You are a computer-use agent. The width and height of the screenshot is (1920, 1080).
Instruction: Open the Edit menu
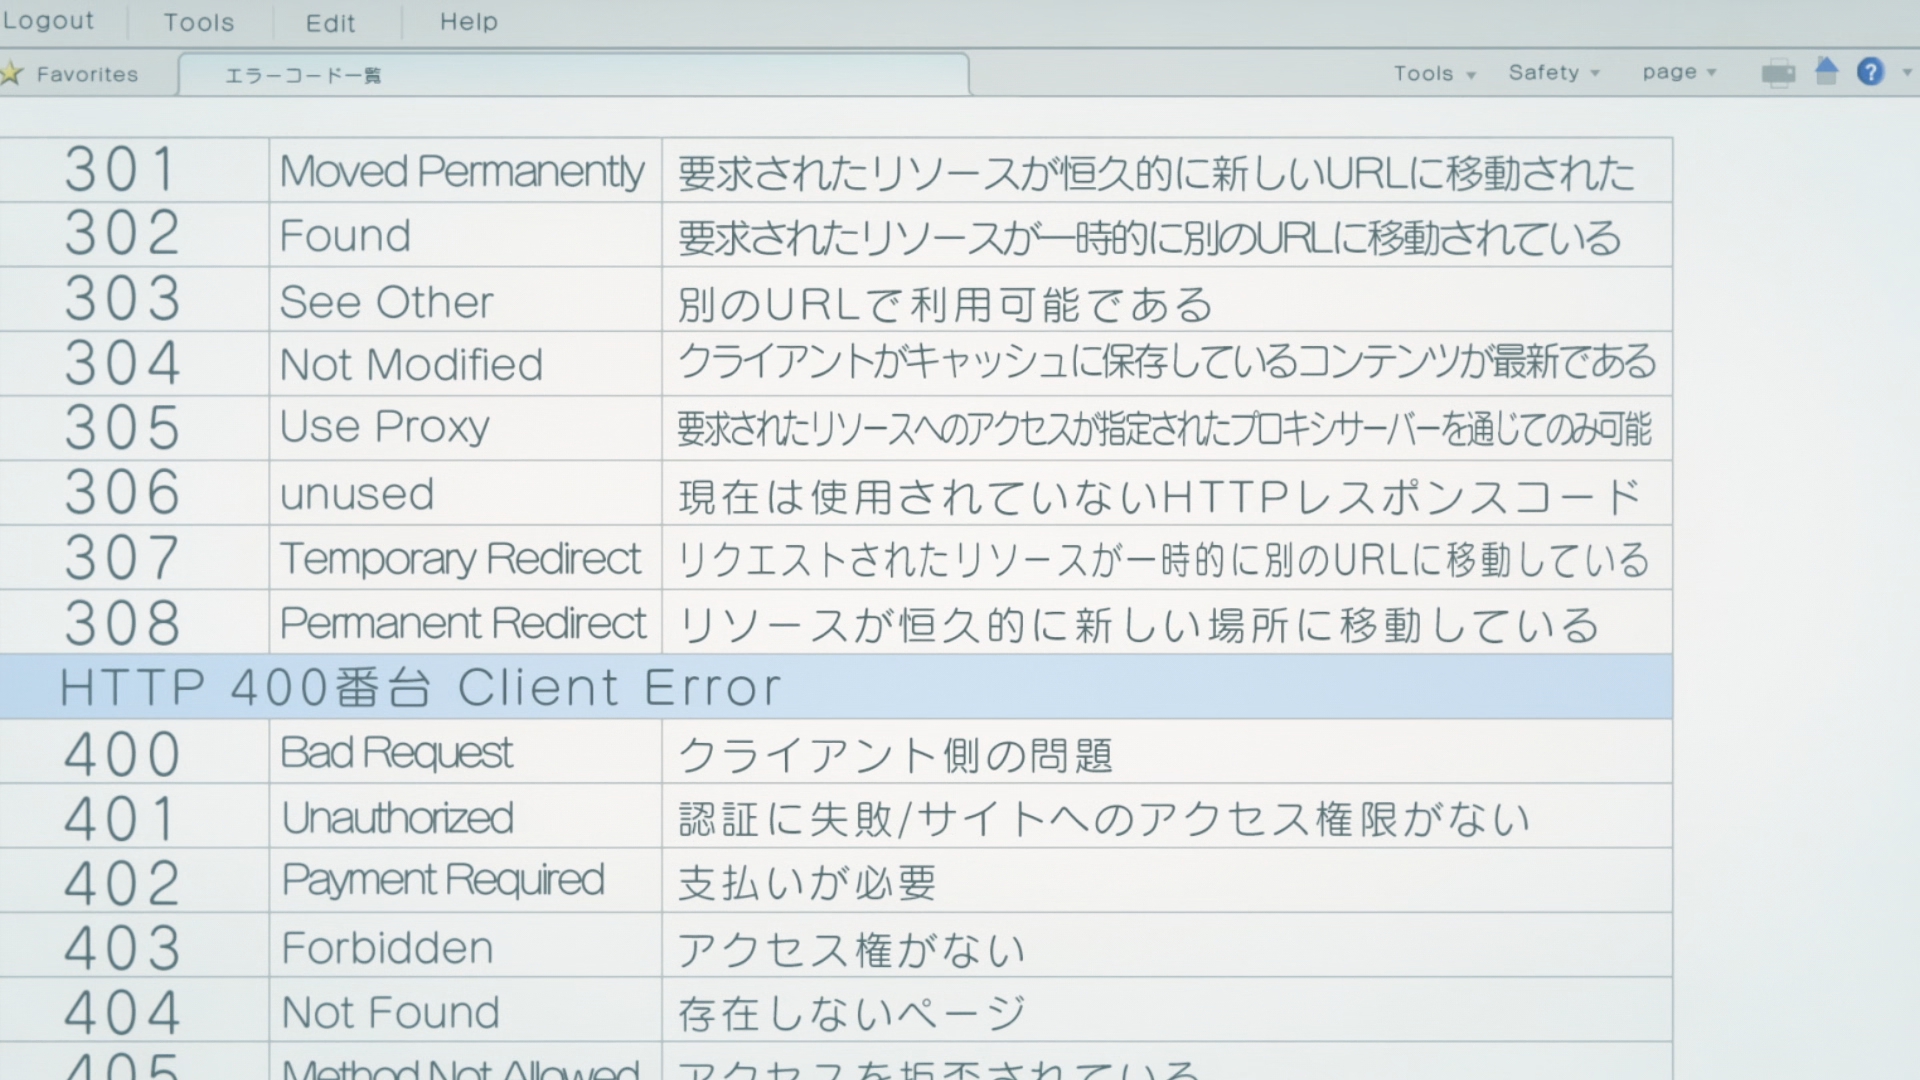330,22
